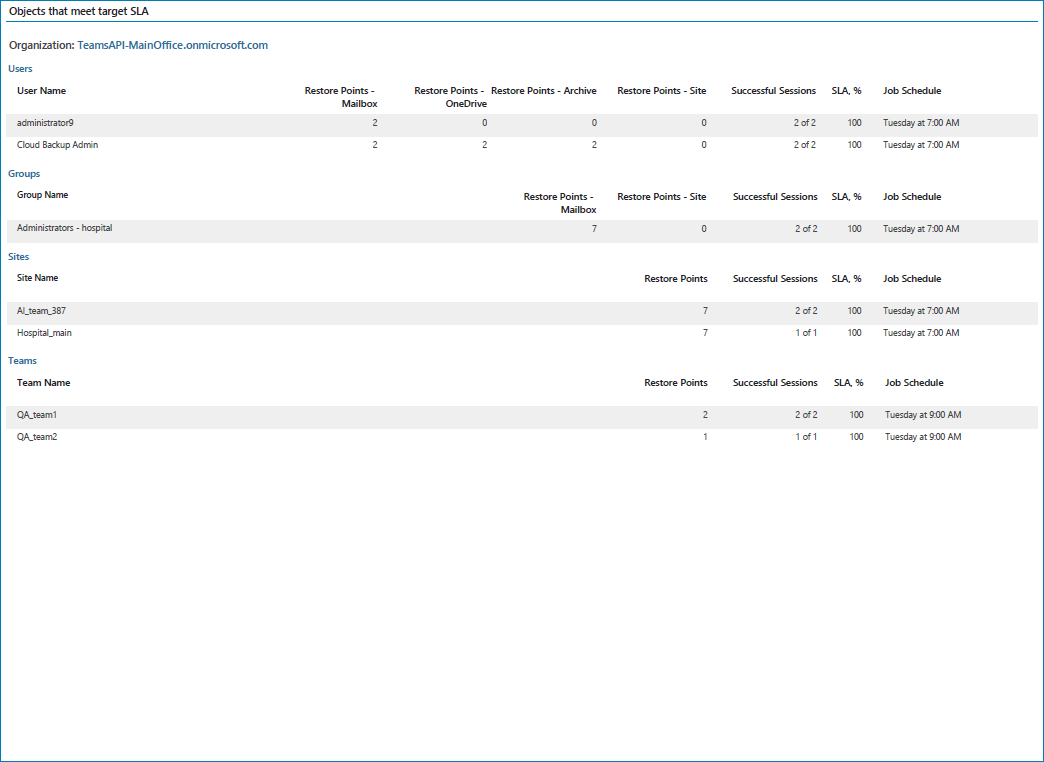Click the User Name column header
The image size is (1044, 762).
[41, 91]
